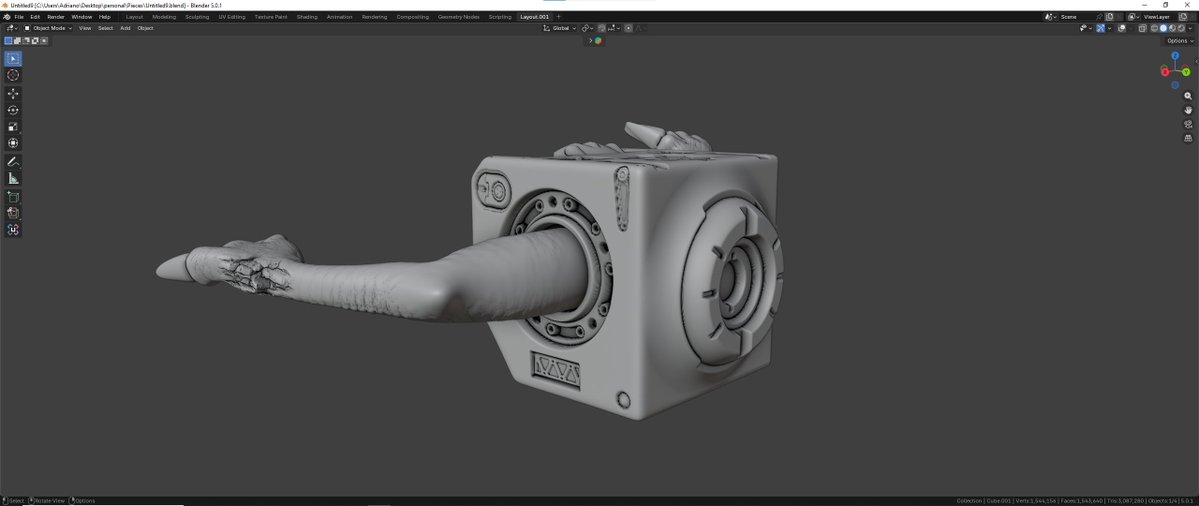Open the Blender logo menu
Image resolution: width=1199 pixels, height=506 pixels.
click(x=6, y=17)
